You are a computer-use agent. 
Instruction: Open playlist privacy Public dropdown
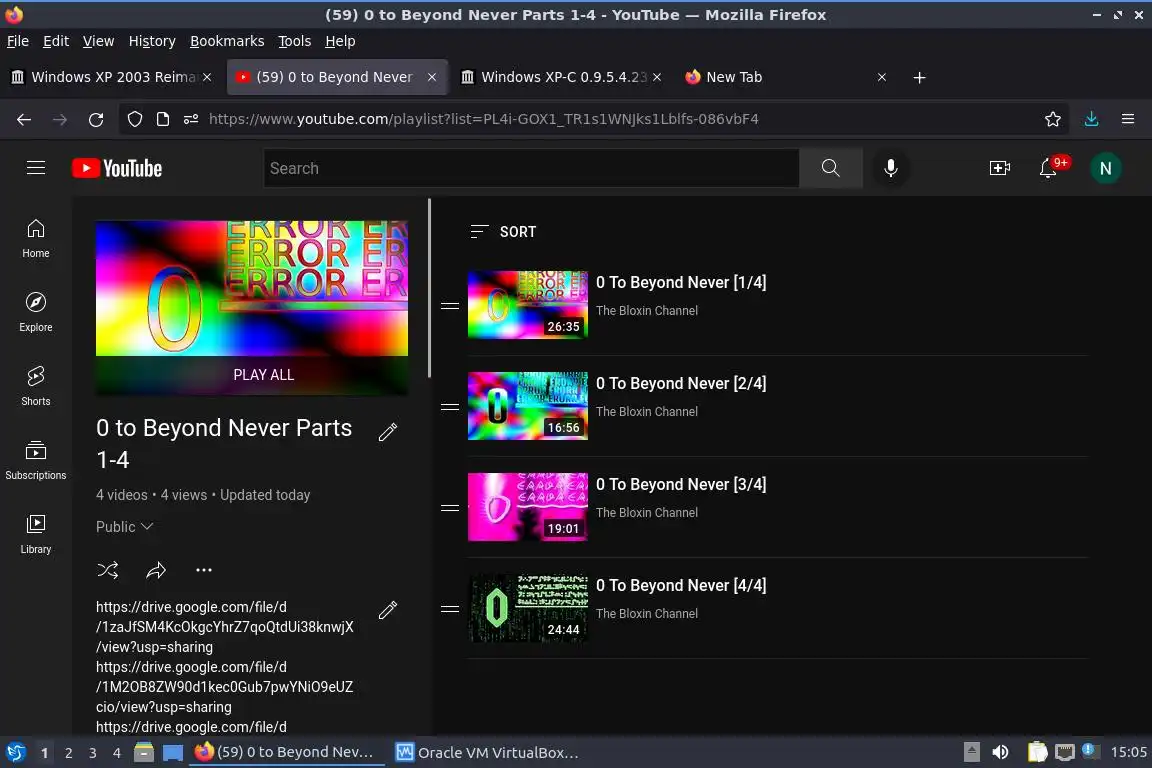pos(124,527)
